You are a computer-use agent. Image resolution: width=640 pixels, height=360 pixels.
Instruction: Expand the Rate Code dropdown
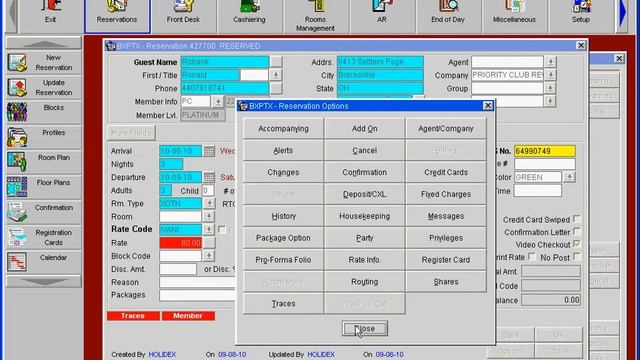[x=209, y=229]
